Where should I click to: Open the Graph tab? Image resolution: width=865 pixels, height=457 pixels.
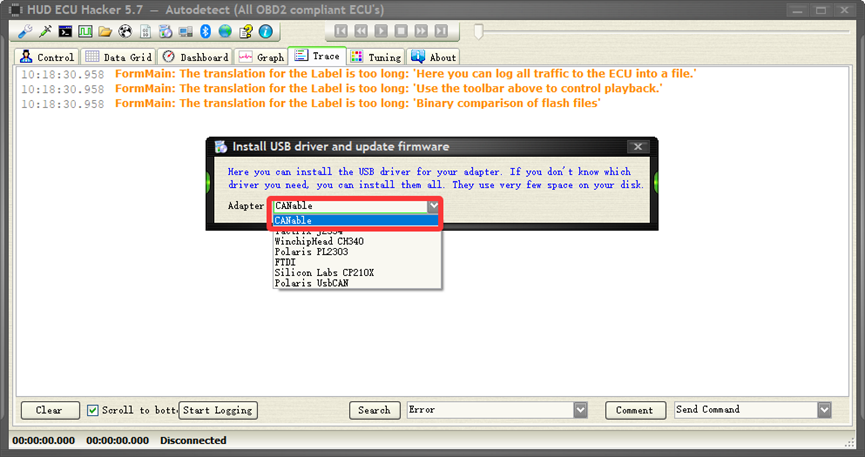click(x=261, y=57)
